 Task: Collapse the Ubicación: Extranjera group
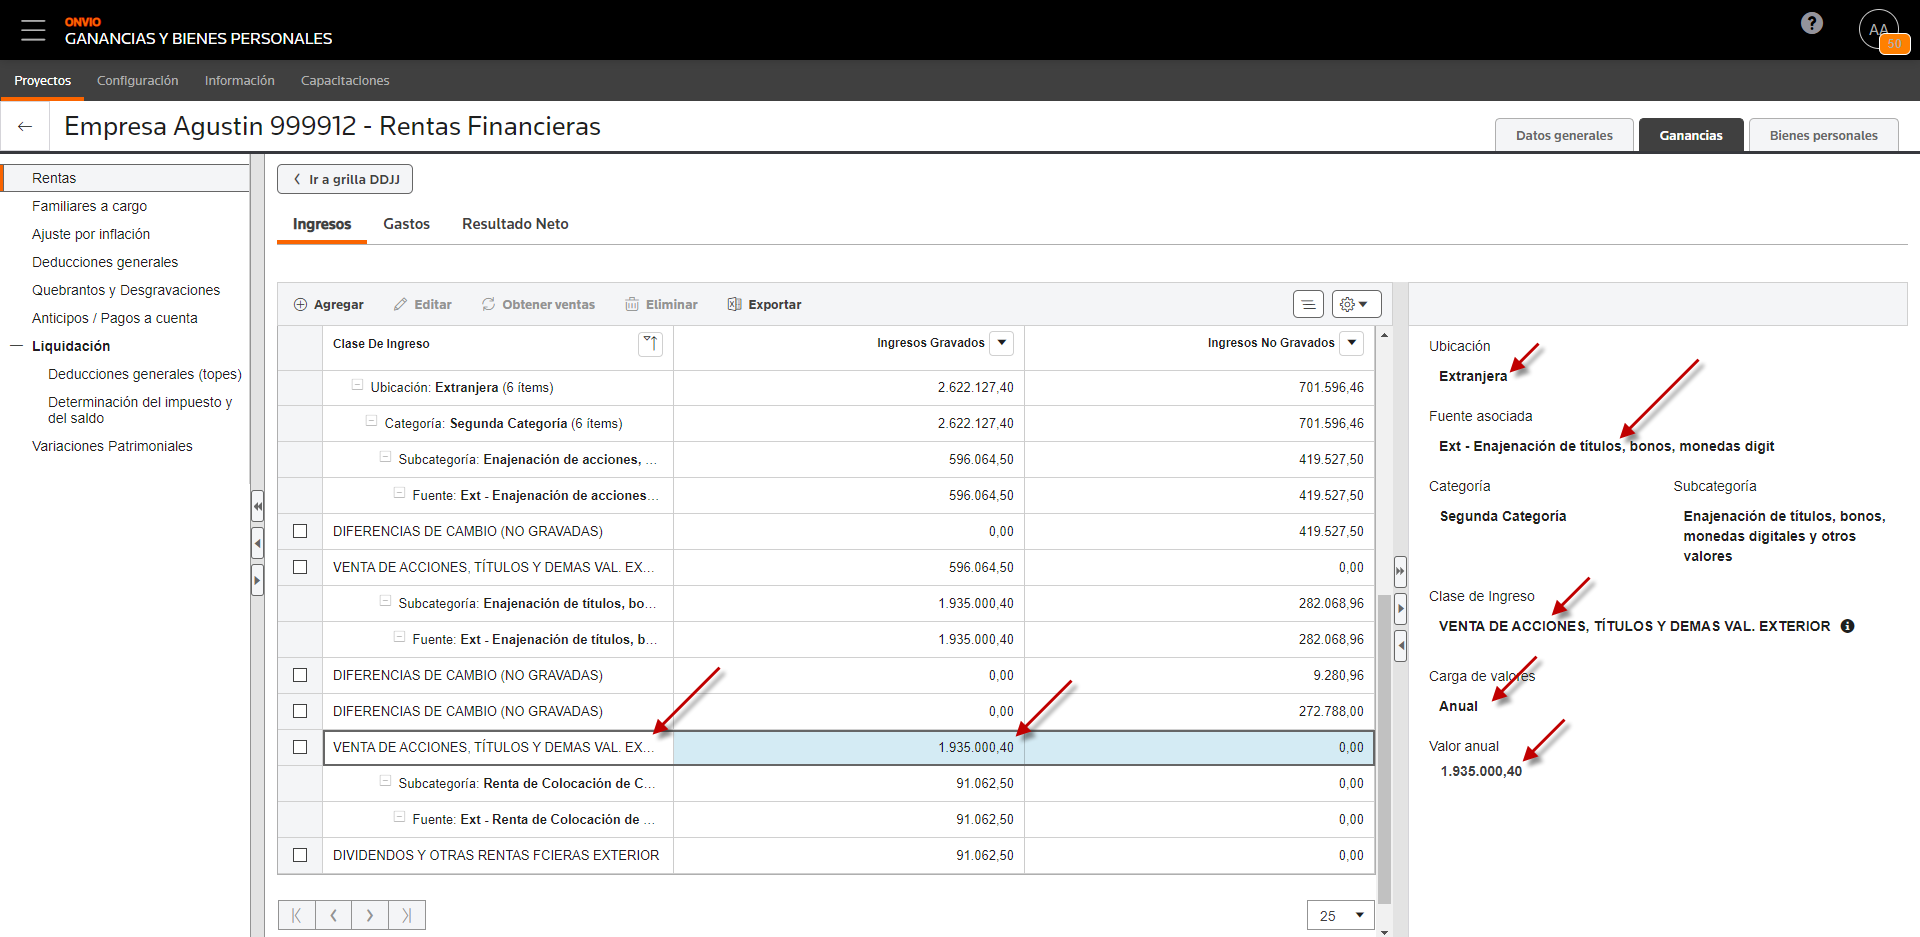pyautogui.click(x=357, y=386)
